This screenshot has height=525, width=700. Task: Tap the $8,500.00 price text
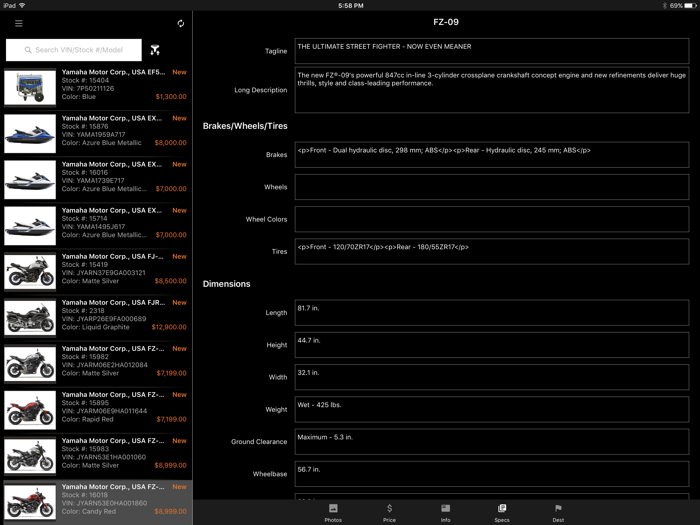tap(170, 281)
